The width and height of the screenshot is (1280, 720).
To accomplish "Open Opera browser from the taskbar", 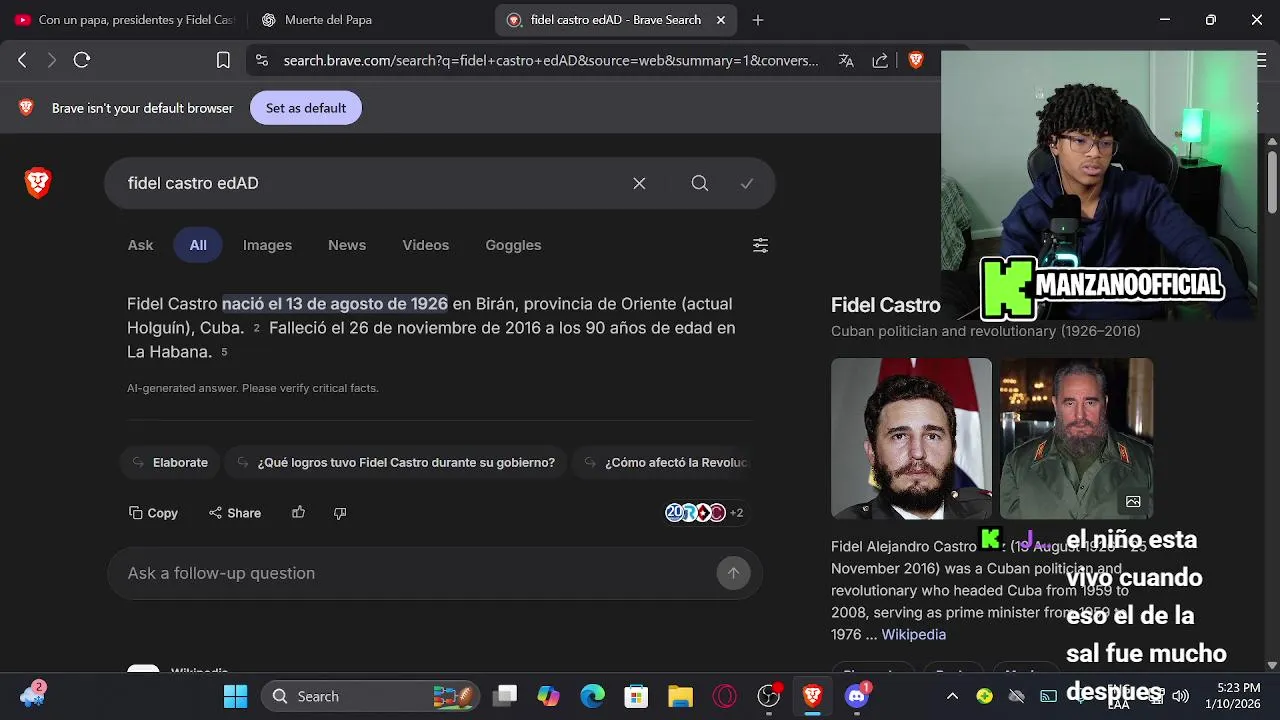I will [x=724, y=696].
